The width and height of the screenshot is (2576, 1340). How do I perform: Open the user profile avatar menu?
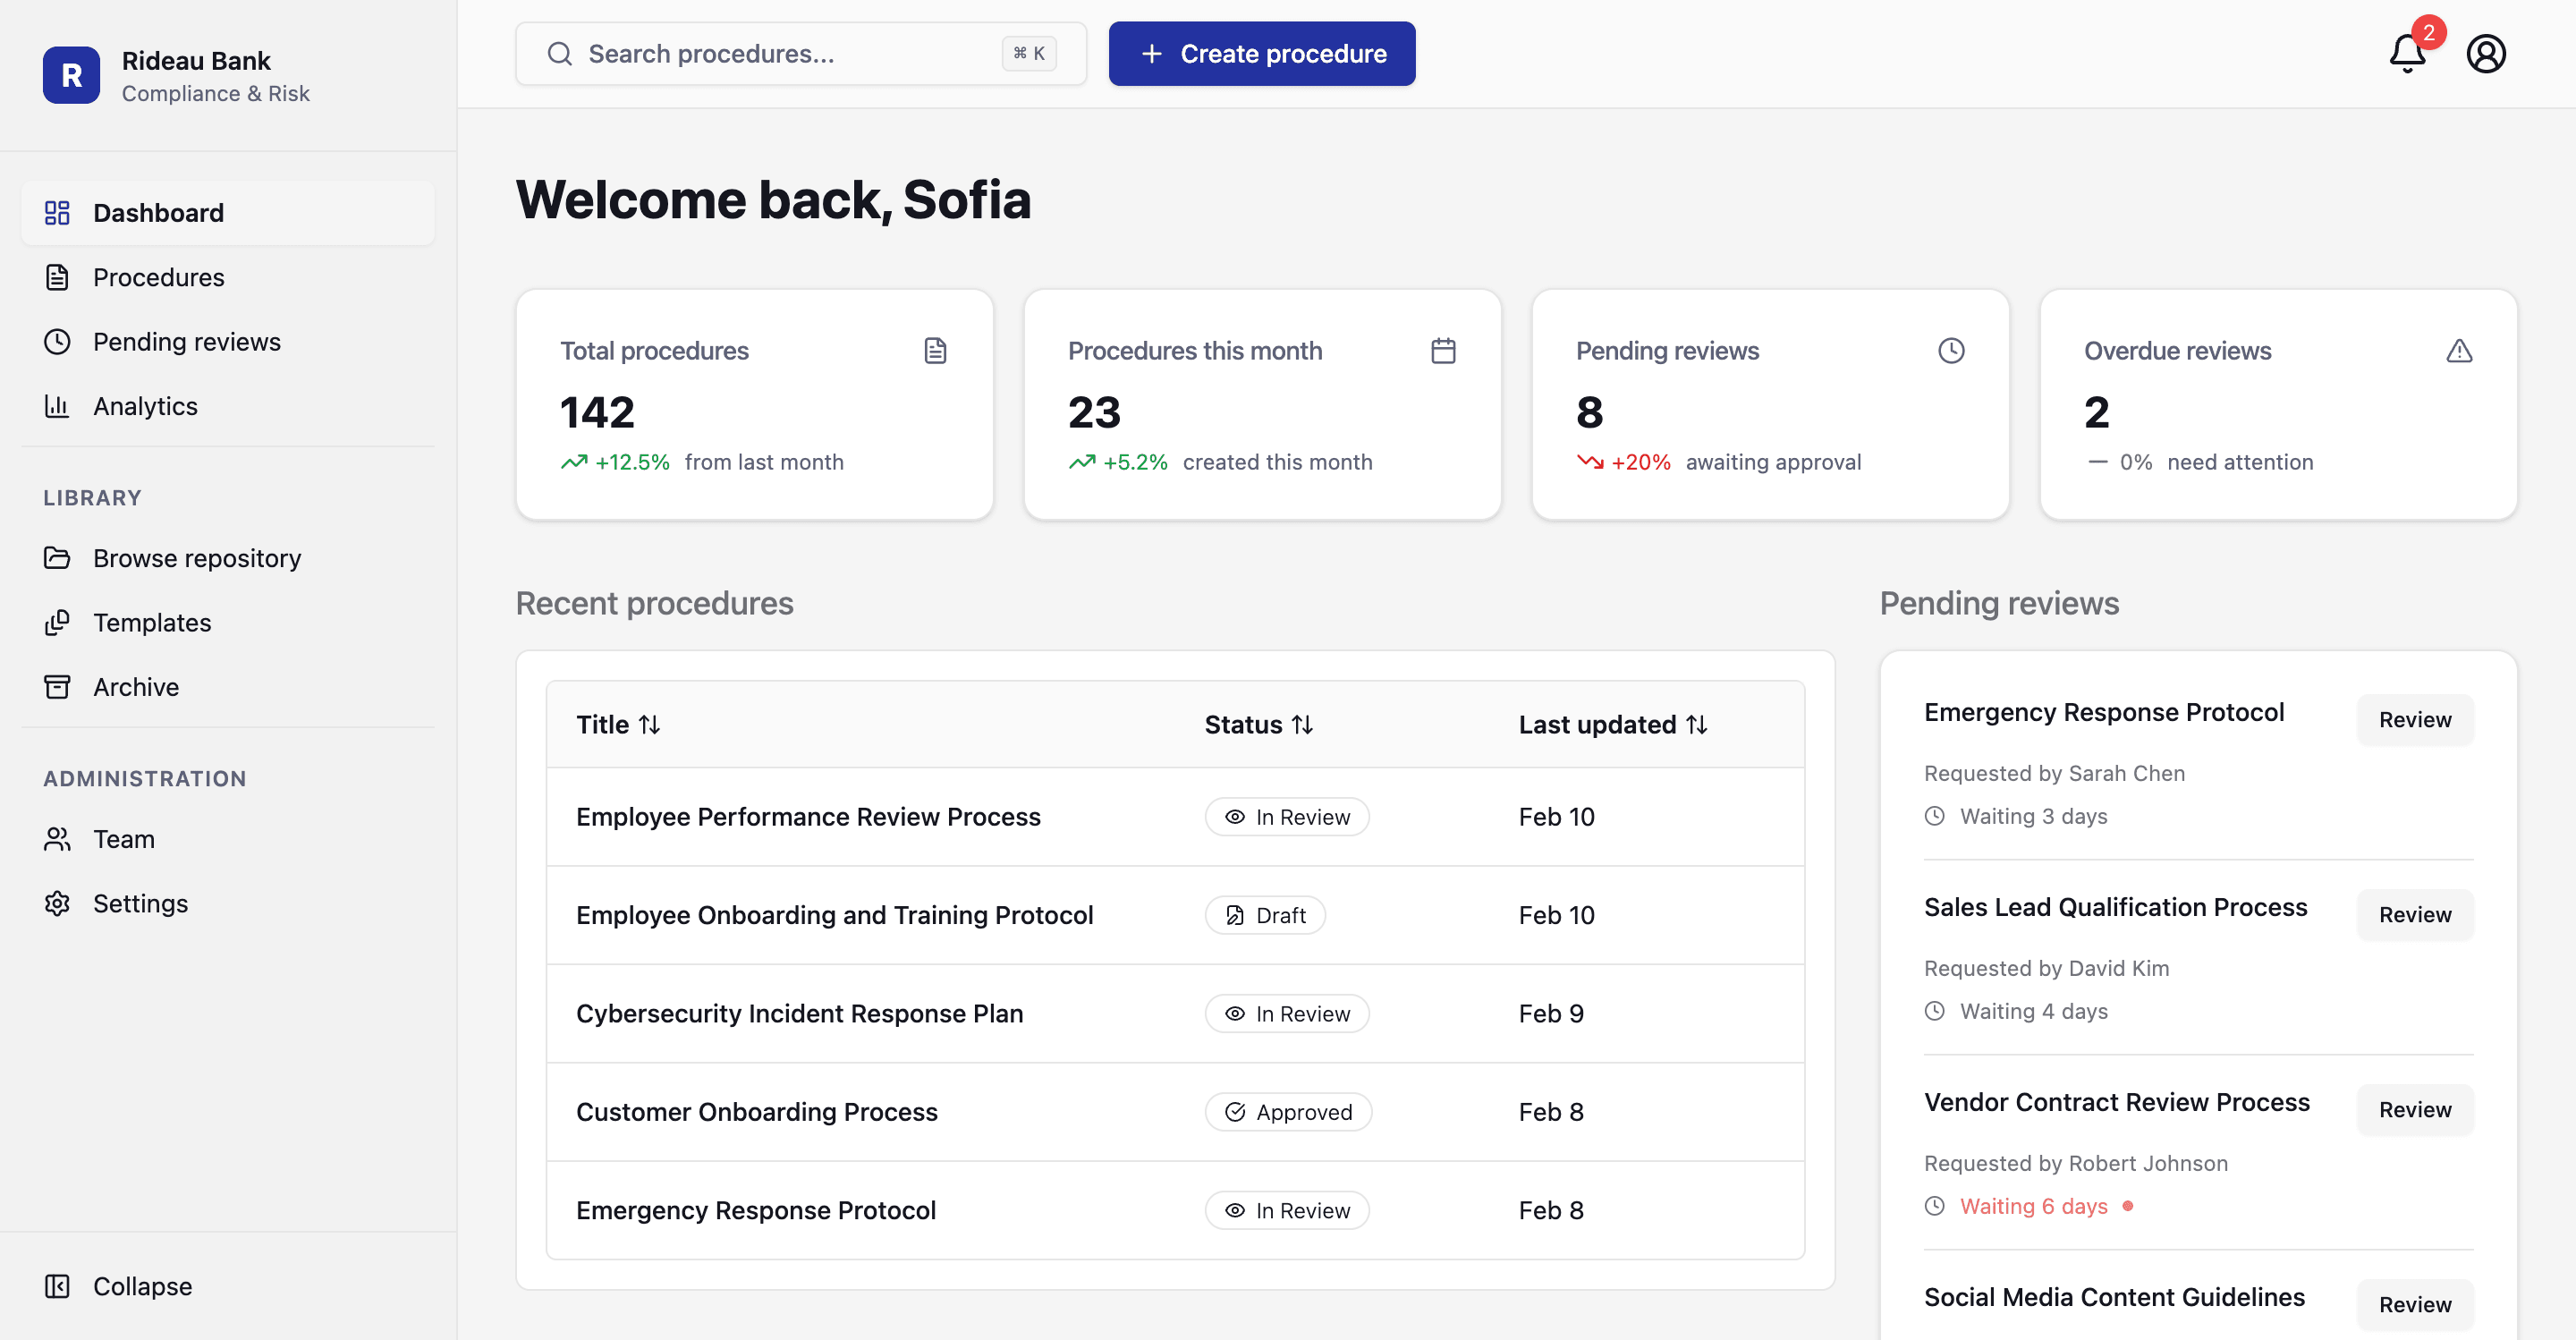tap(2487, 54)
